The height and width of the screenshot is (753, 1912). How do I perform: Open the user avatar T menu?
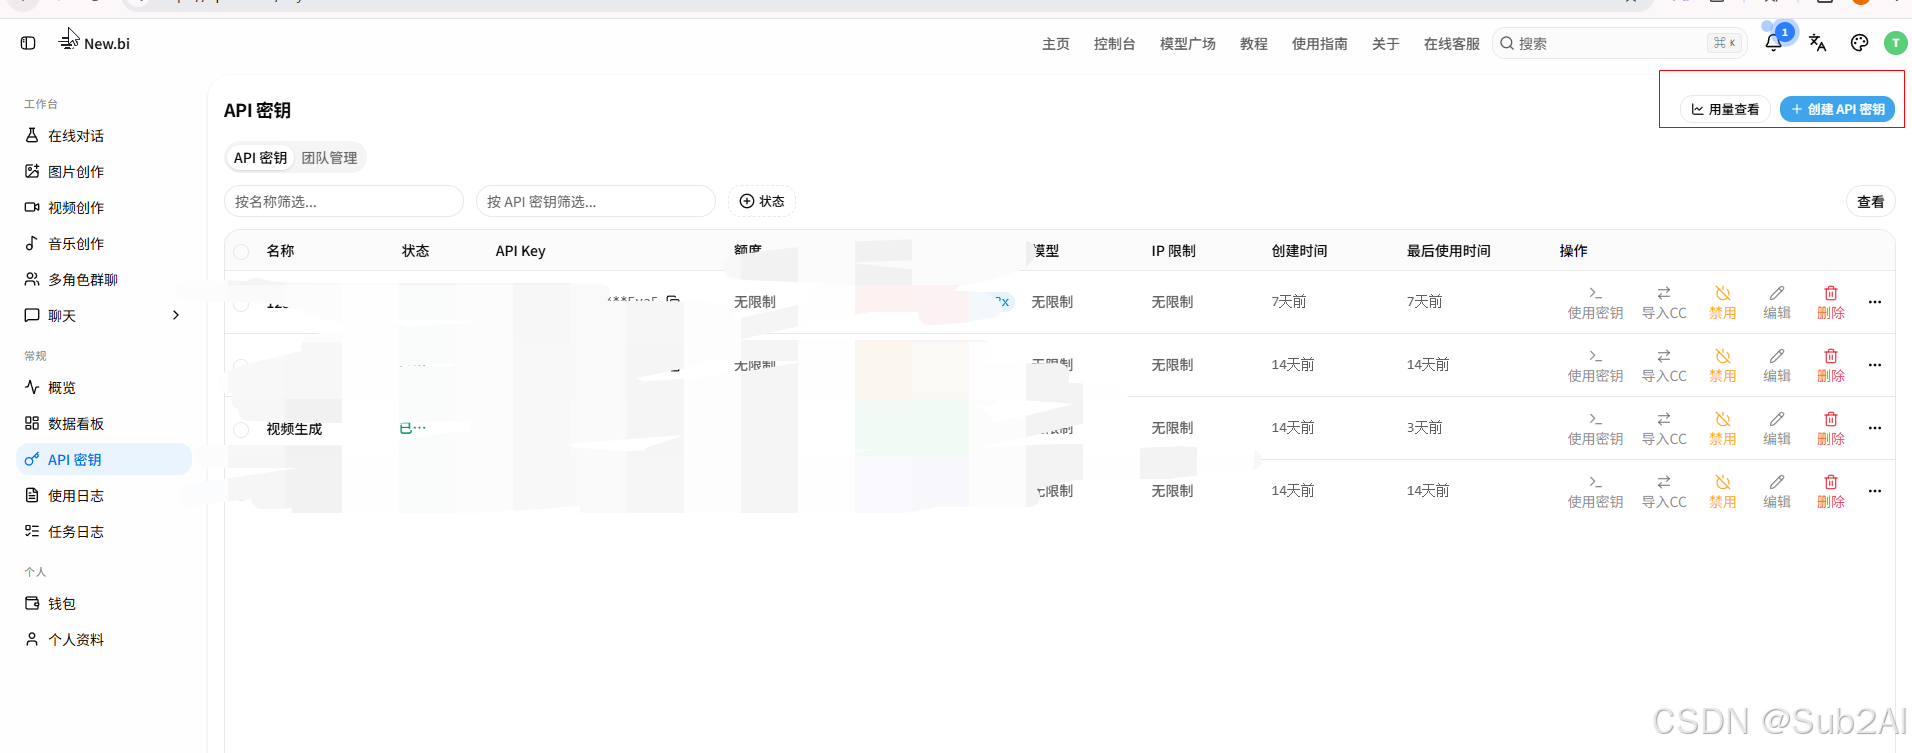coord(1895,43)
